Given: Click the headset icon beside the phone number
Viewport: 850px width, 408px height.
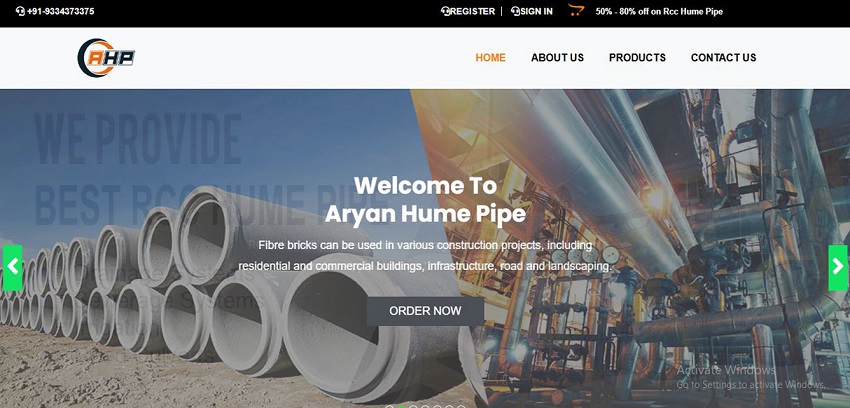Looking at the screenshot, I should (x=21, y=11).
